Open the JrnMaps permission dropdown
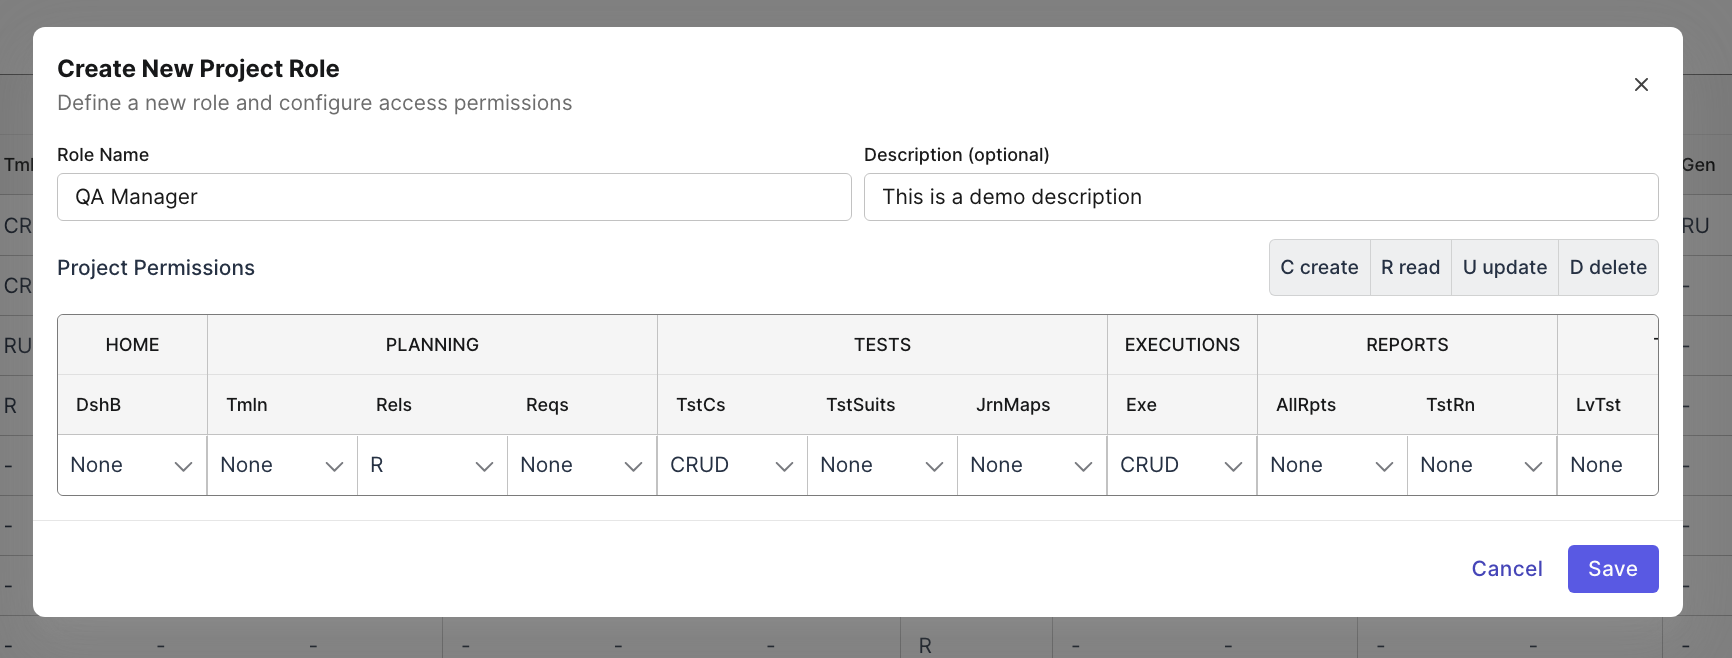The height and width of the screenshot is (658, 1732). (1032, 465)
